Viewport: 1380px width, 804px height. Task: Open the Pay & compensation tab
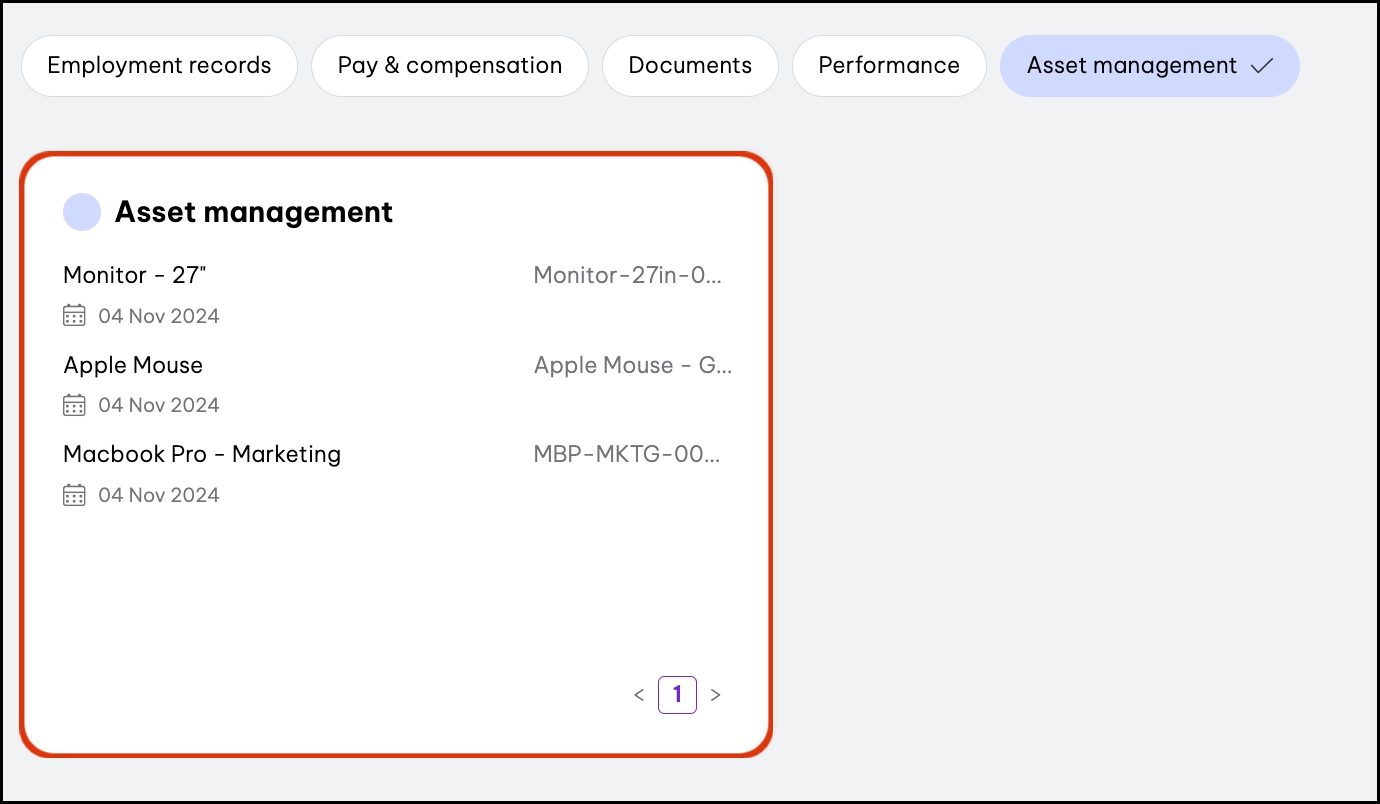pos(449,66)
